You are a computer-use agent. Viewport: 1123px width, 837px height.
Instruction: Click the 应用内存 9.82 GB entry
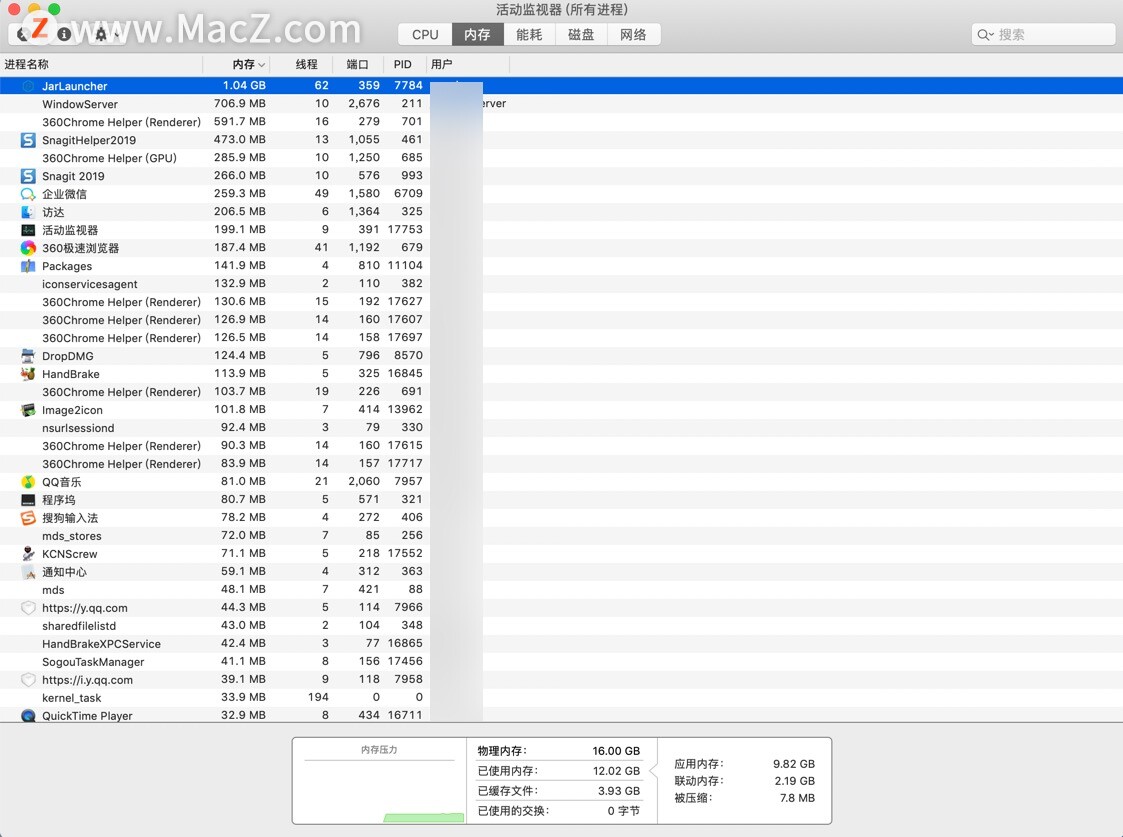(744, 764)
